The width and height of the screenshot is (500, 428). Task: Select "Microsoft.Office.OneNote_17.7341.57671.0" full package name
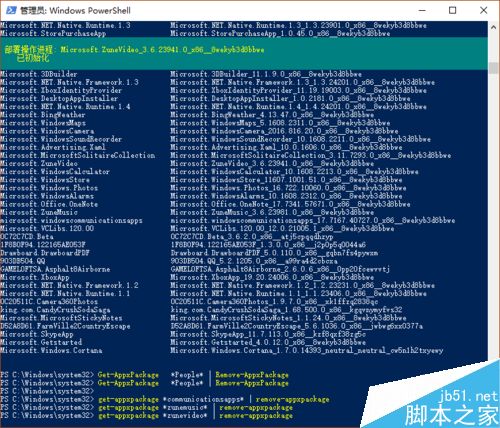tap(290, 204)
